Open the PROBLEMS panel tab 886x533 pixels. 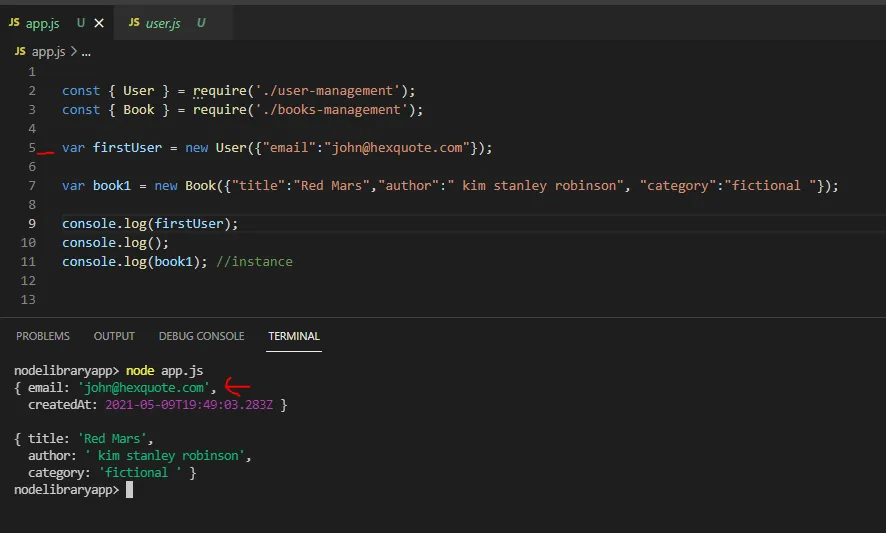coord(43,336)
